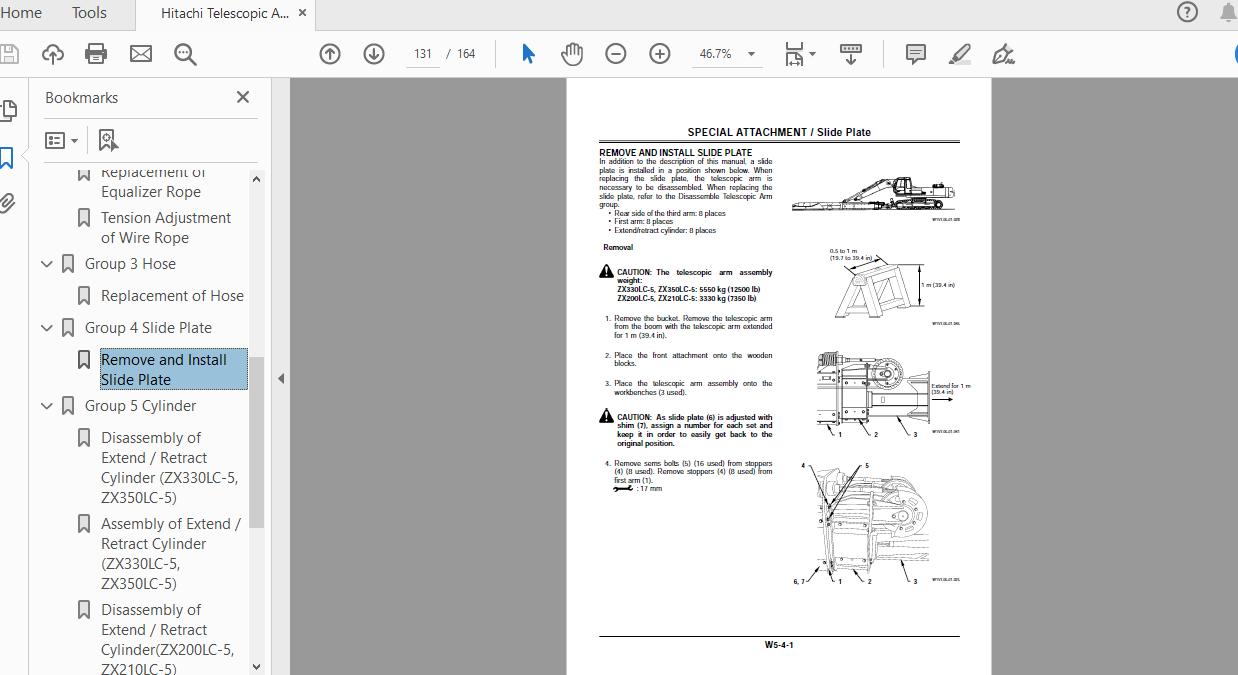Select the Hand tool
This screenshot has width=1238, height=675.
572,53
